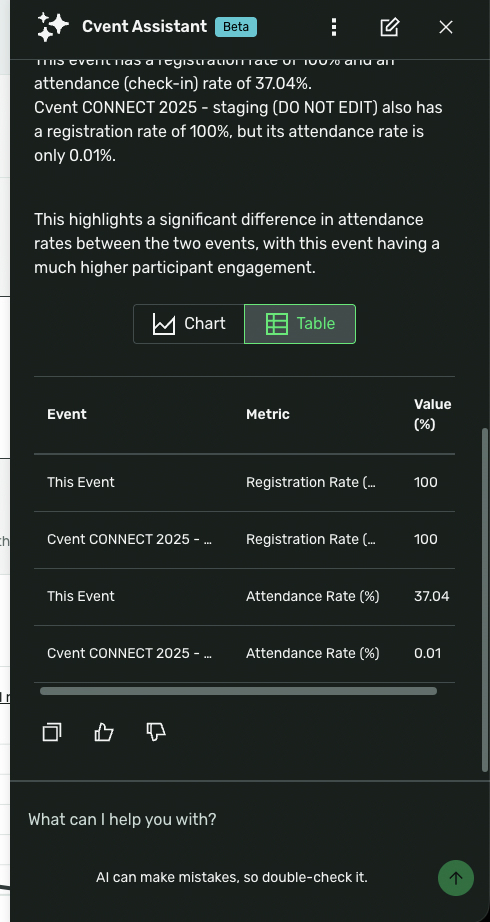Switch to Chart view

pyautogui.click(x=189, y=324)
